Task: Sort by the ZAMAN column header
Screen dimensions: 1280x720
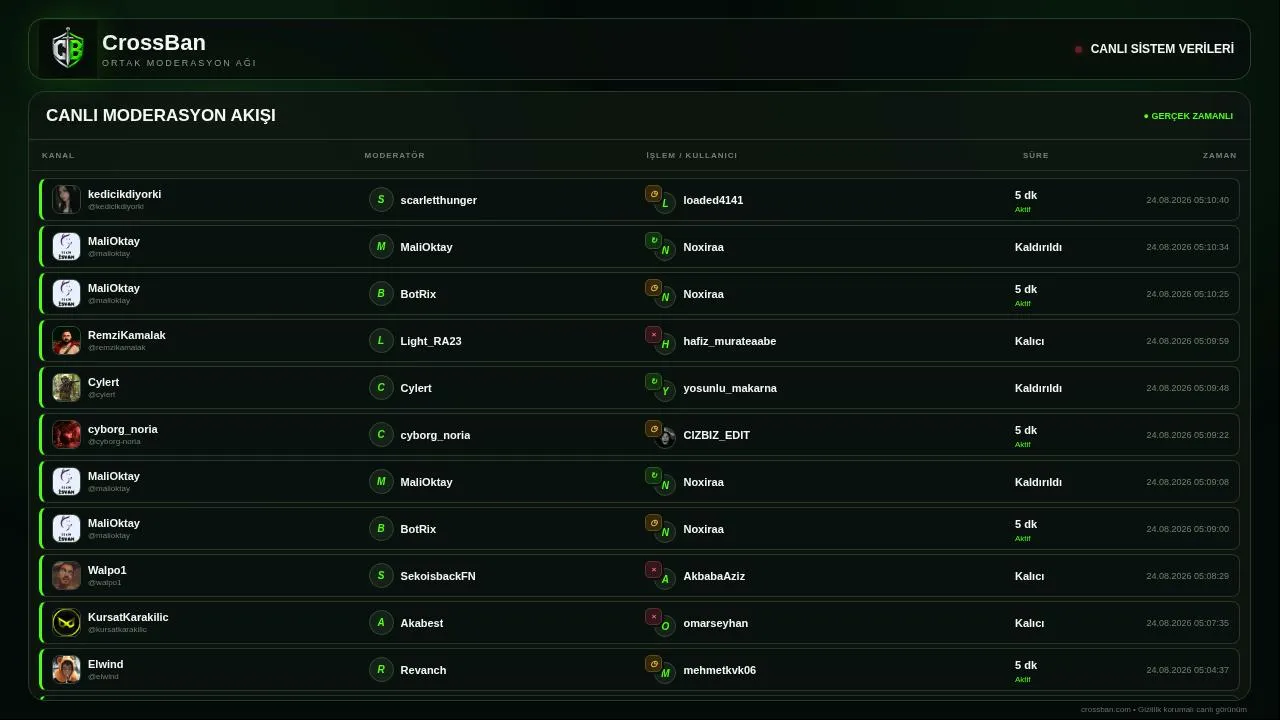Action: 1219,155
